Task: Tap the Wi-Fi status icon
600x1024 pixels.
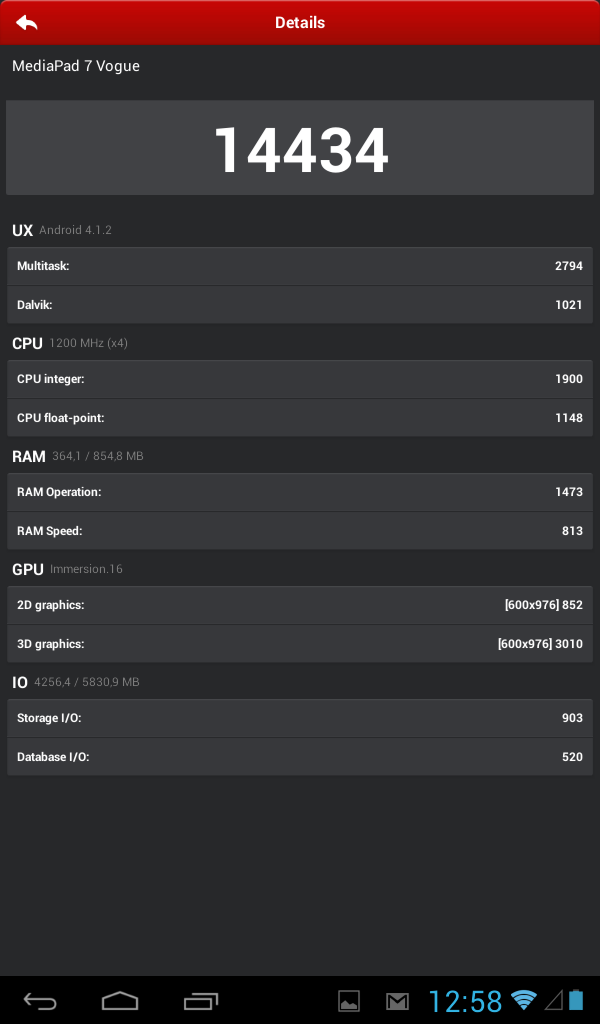Action: point(523,999)
